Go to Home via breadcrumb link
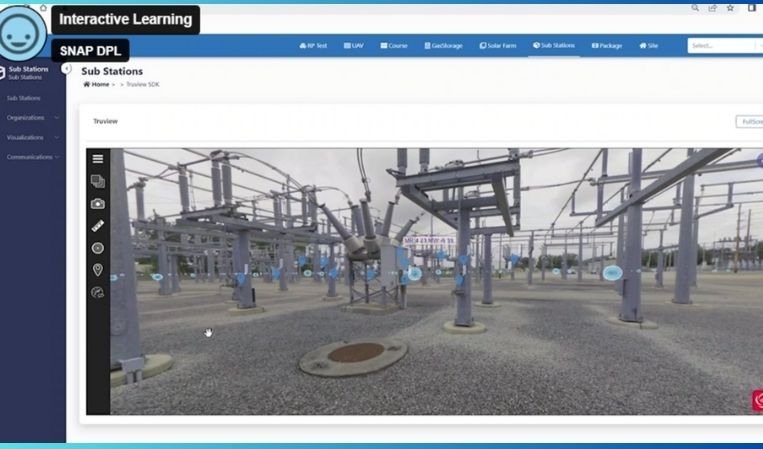763x449 pixels. tap(98, 84)
